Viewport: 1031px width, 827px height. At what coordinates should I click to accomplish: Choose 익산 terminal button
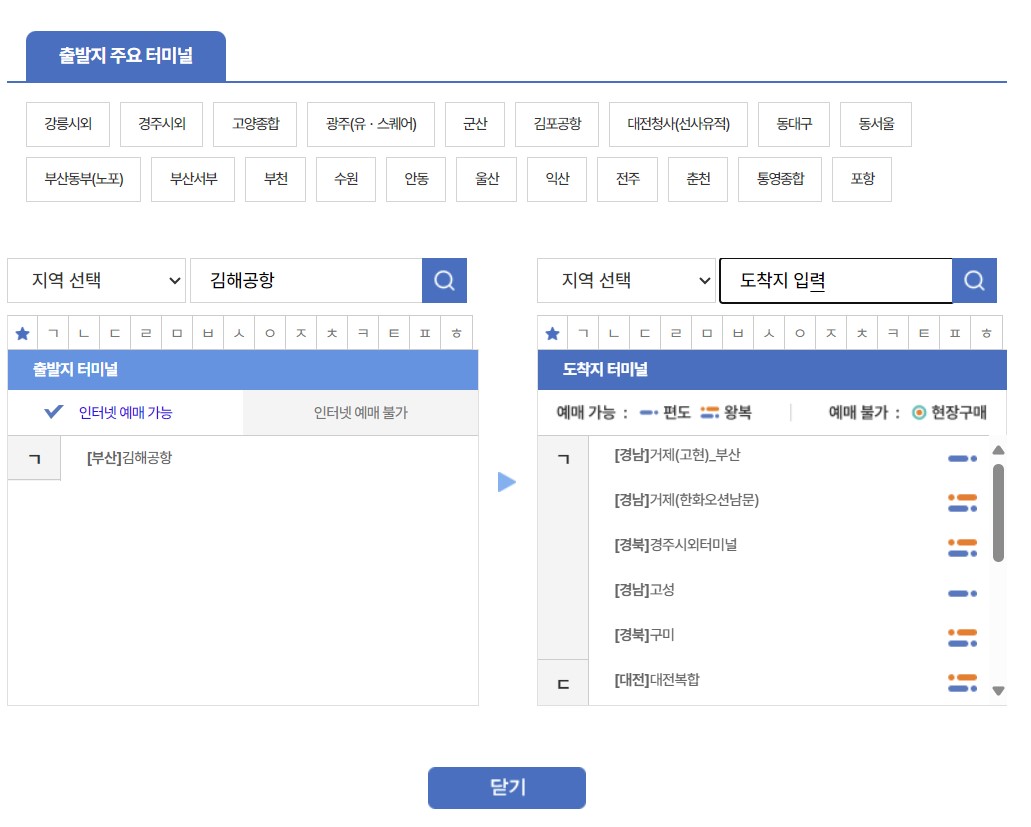coord(557,179)
